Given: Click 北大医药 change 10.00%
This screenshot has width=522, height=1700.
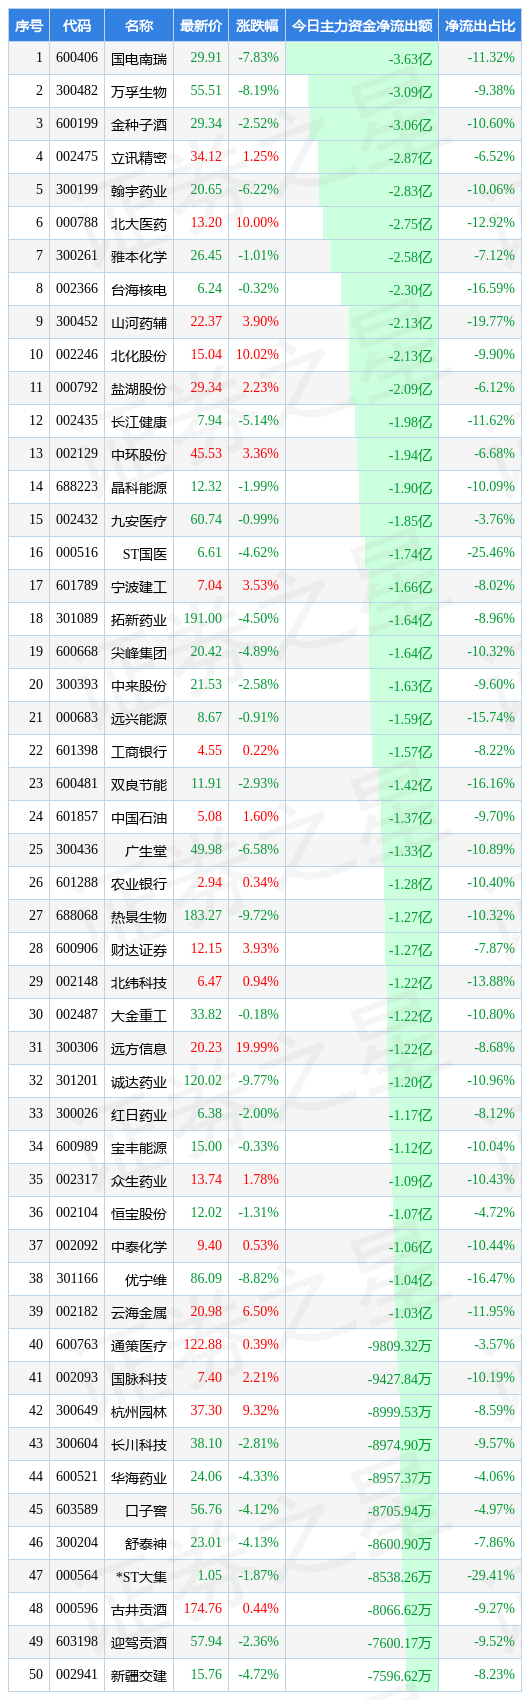Looking at the screenshot, I should (257, 223).
